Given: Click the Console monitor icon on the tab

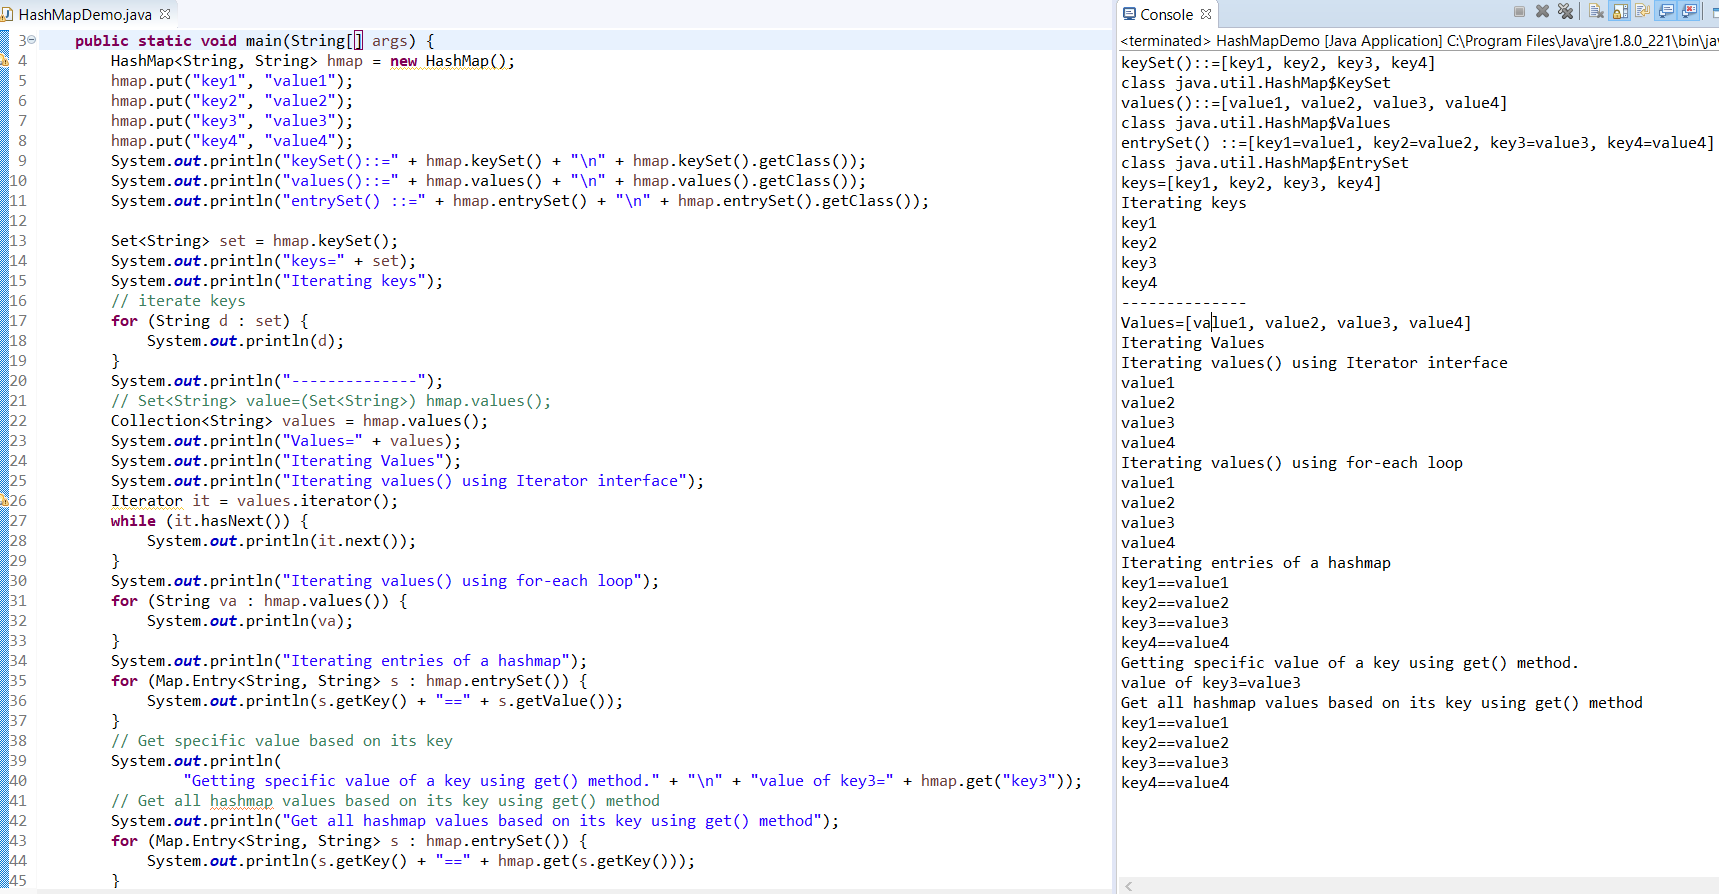Looking at the screenshot, I should [x=1129, y=14].
